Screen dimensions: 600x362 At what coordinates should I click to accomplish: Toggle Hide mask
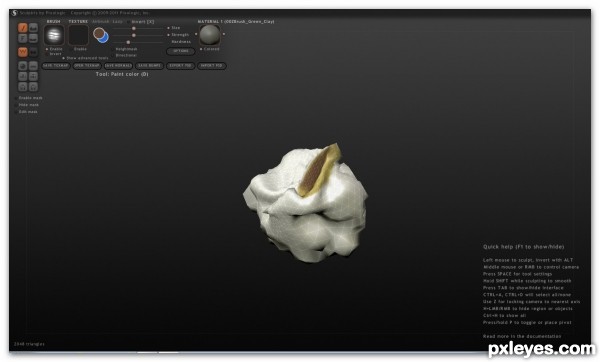coord(27,105)
